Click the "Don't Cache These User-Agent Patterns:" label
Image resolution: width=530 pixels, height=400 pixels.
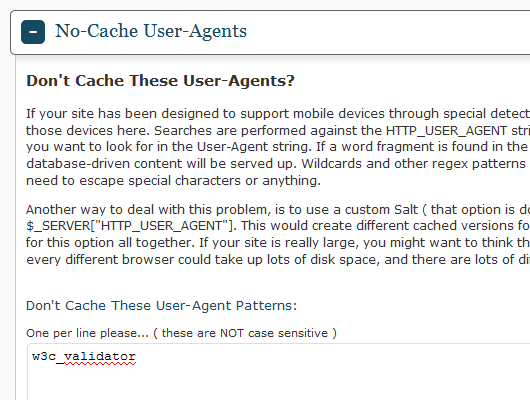point(162,306)
